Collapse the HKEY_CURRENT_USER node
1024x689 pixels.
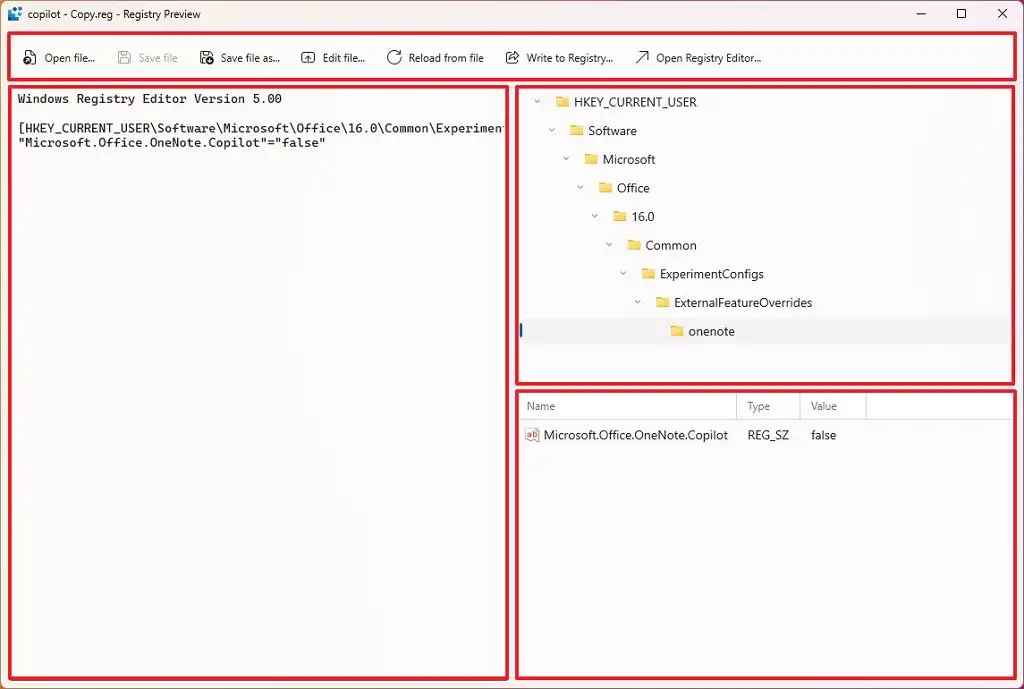click(x=536, y=101)
